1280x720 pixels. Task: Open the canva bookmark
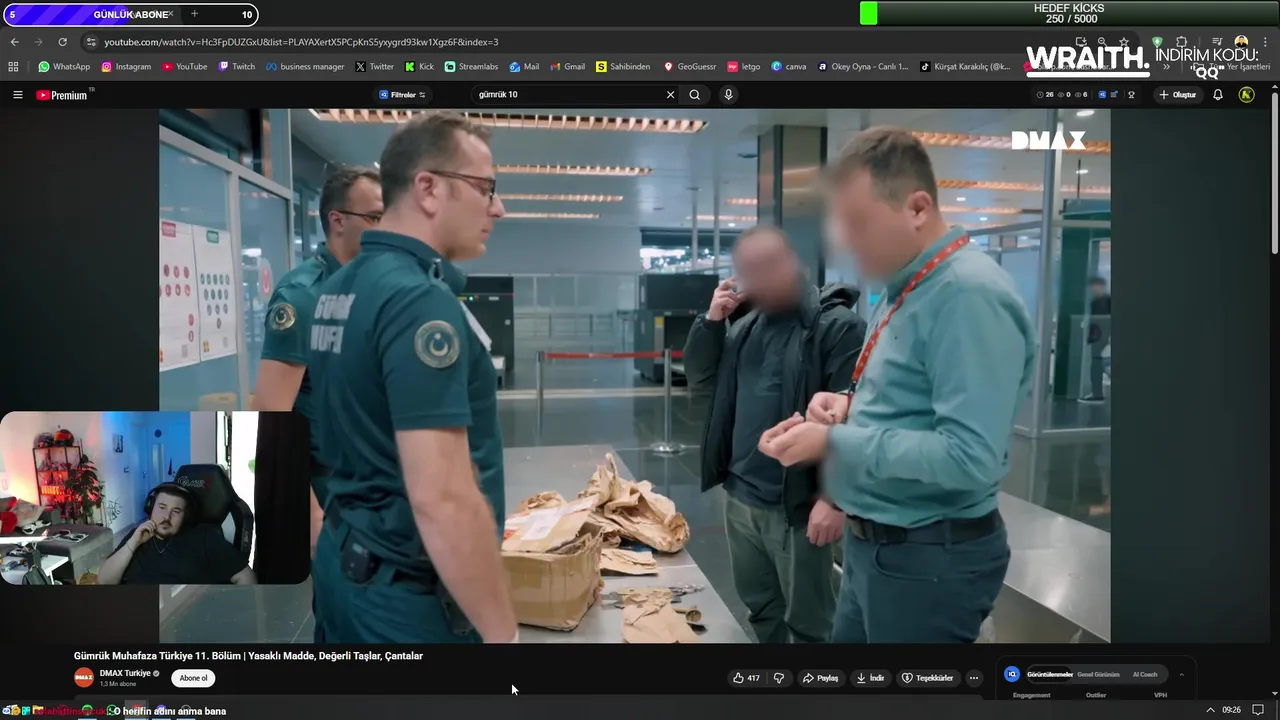point(789,67)
